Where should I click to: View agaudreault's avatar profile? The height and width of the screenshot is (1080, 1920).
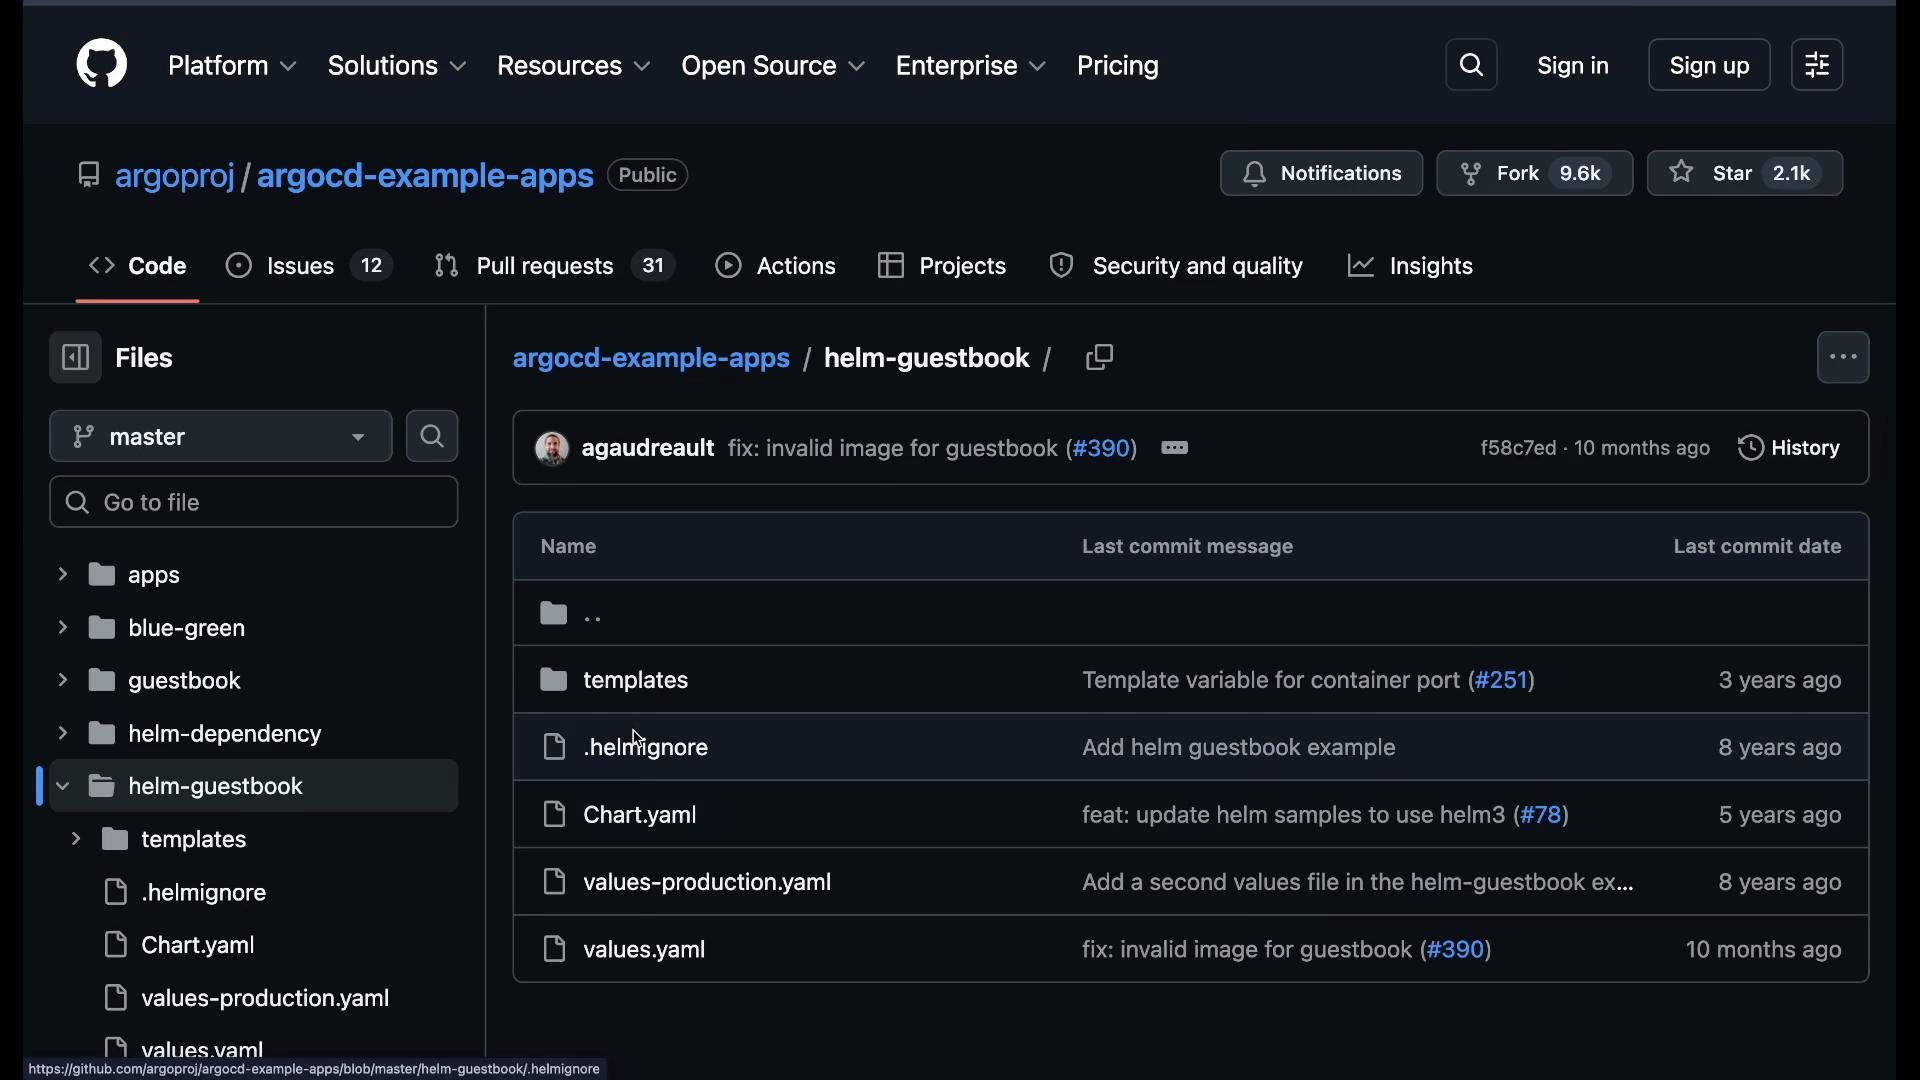(x=552, y=449)
